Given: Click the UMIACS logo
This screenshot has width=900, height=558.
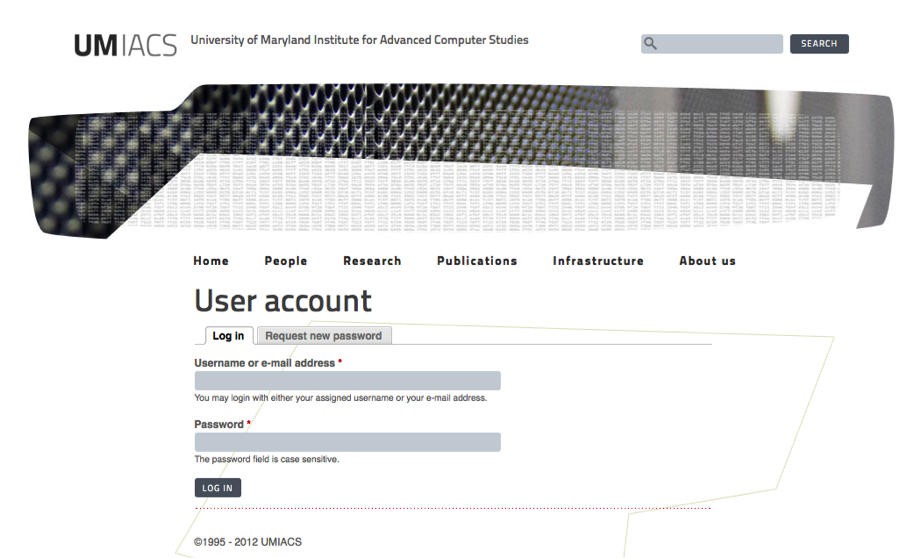Looking at the screenshot, I should 125,45.
